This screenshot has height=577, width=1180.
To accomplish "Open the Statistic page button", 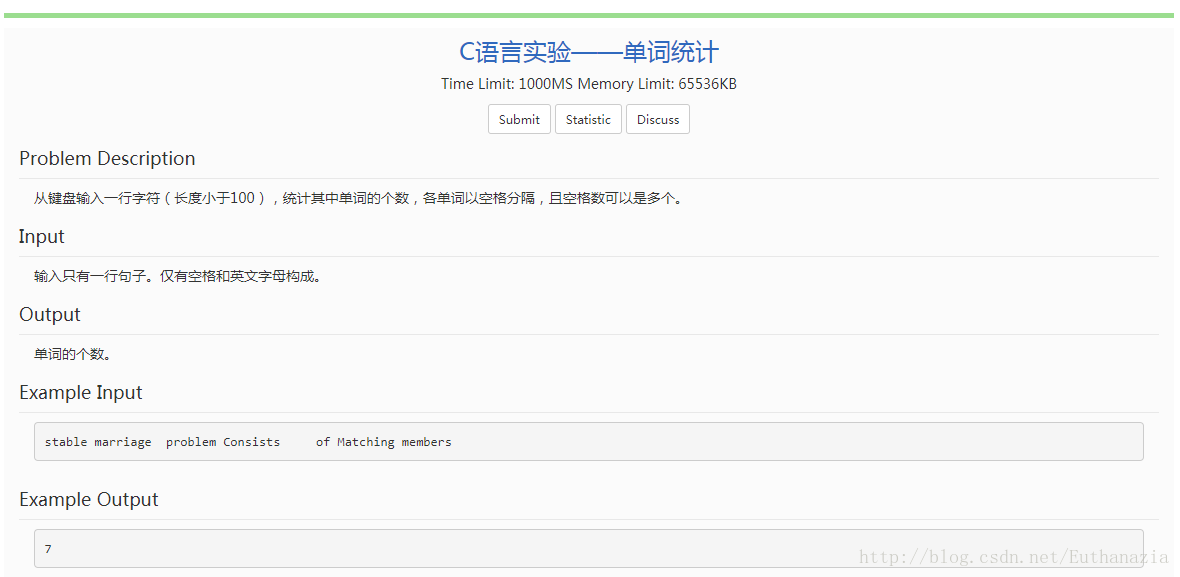I will coord(588,119).
